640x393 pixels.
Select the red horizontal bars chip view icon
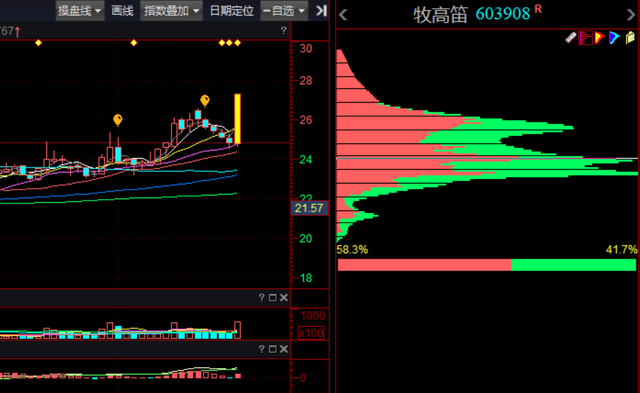click(x=585, y=38)
